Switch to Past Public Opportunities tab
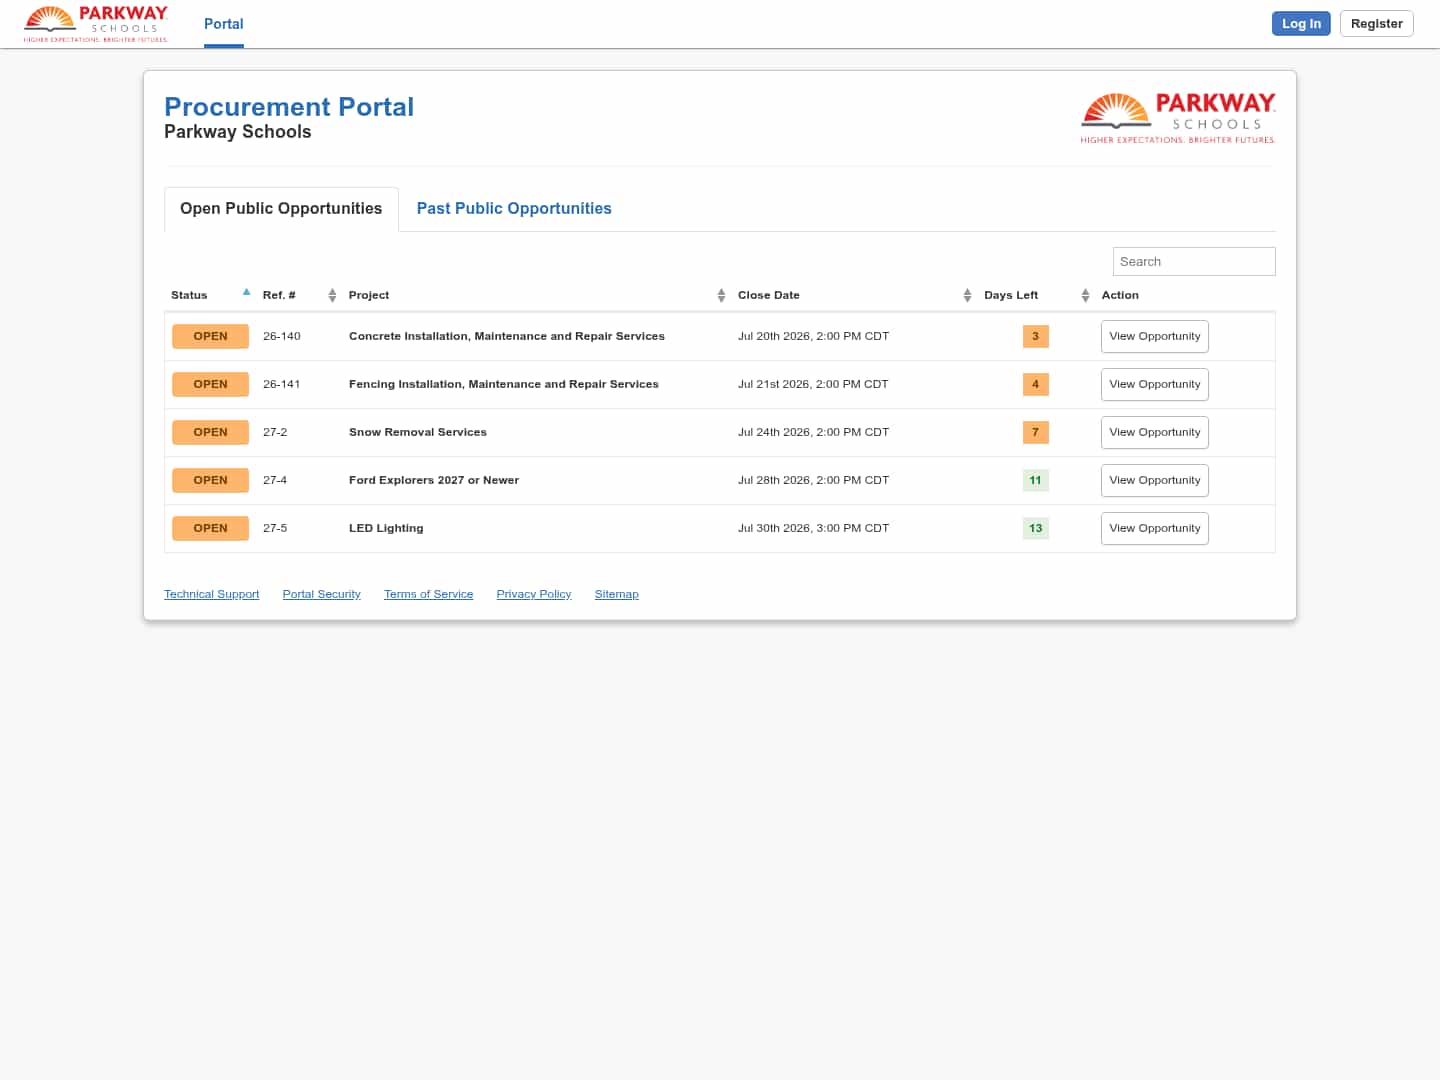Viewport: 1440px width, 1080px height. (514, 209)
